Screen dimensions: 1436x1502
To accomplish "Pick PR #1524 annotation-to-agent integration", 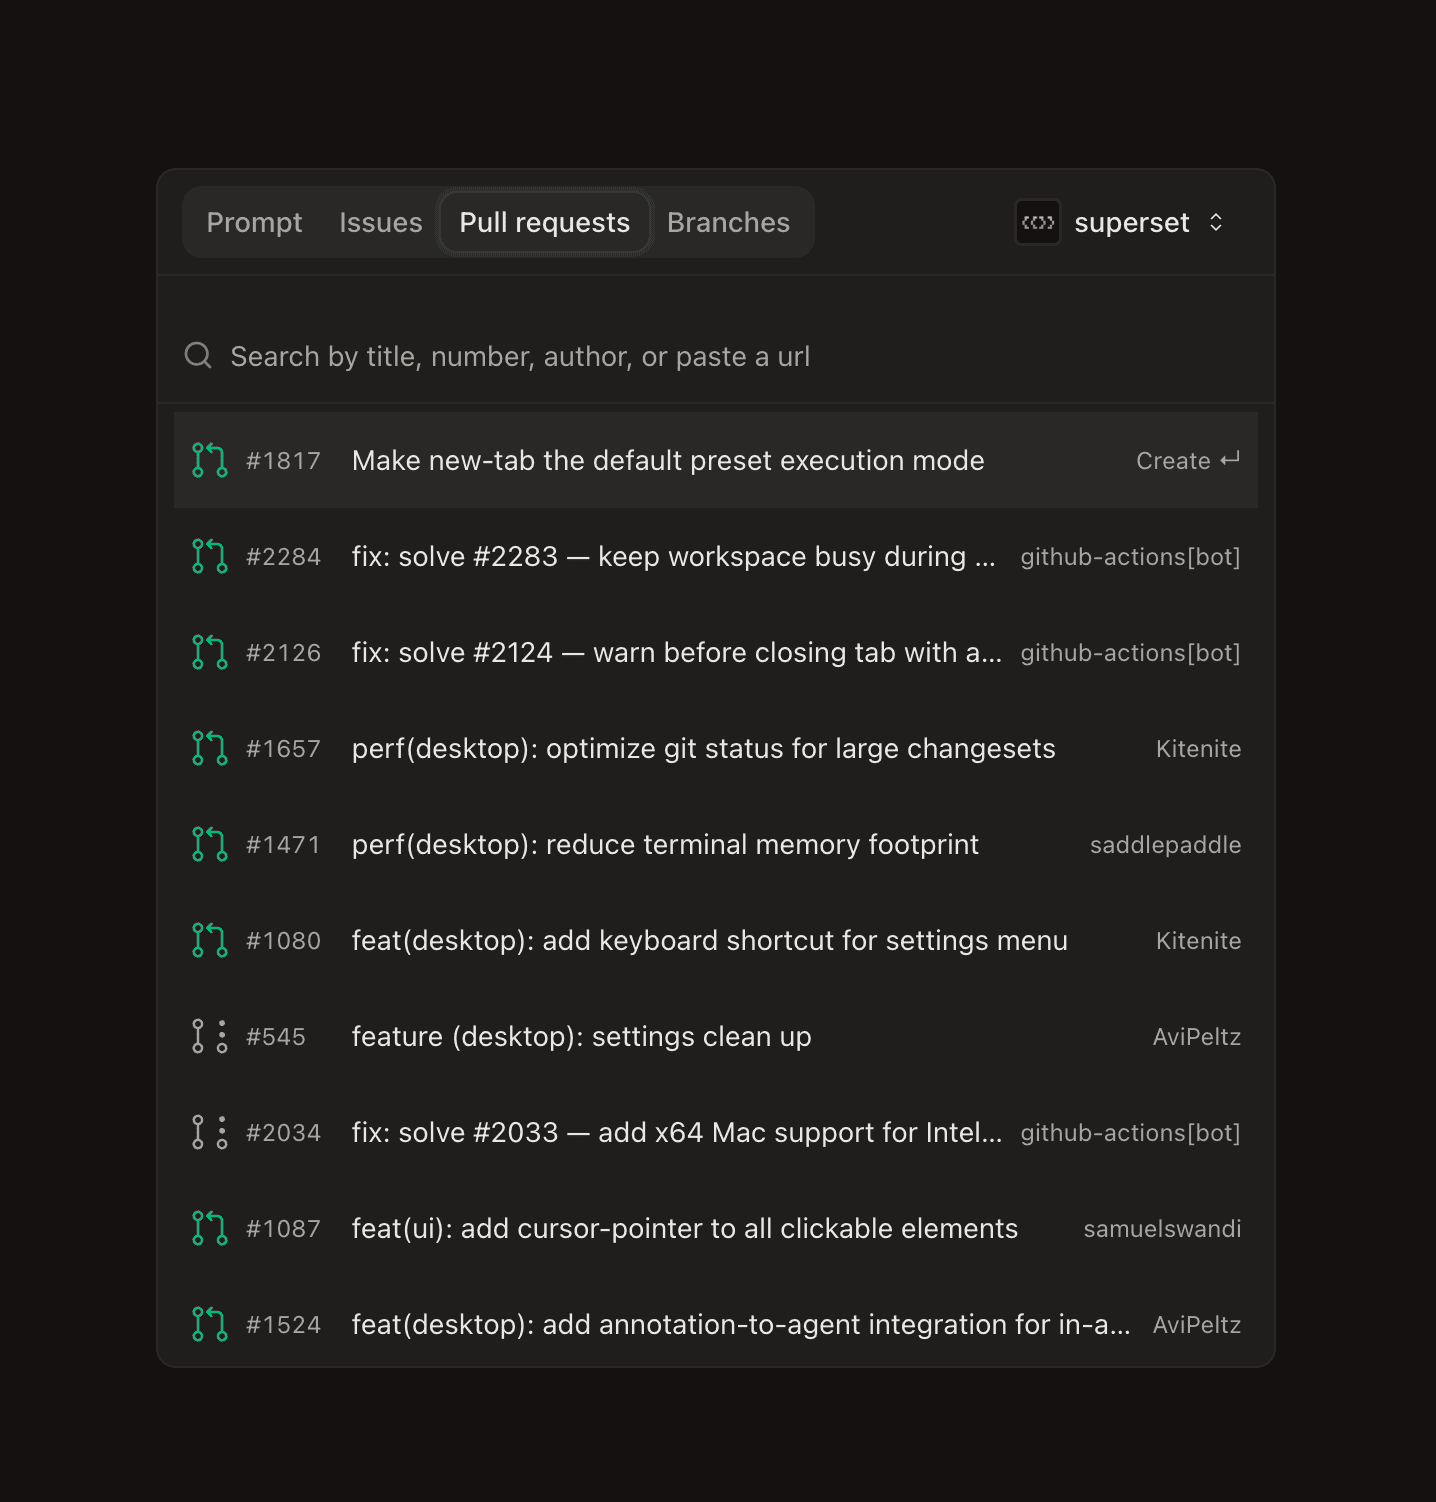I will point(740,1324).
